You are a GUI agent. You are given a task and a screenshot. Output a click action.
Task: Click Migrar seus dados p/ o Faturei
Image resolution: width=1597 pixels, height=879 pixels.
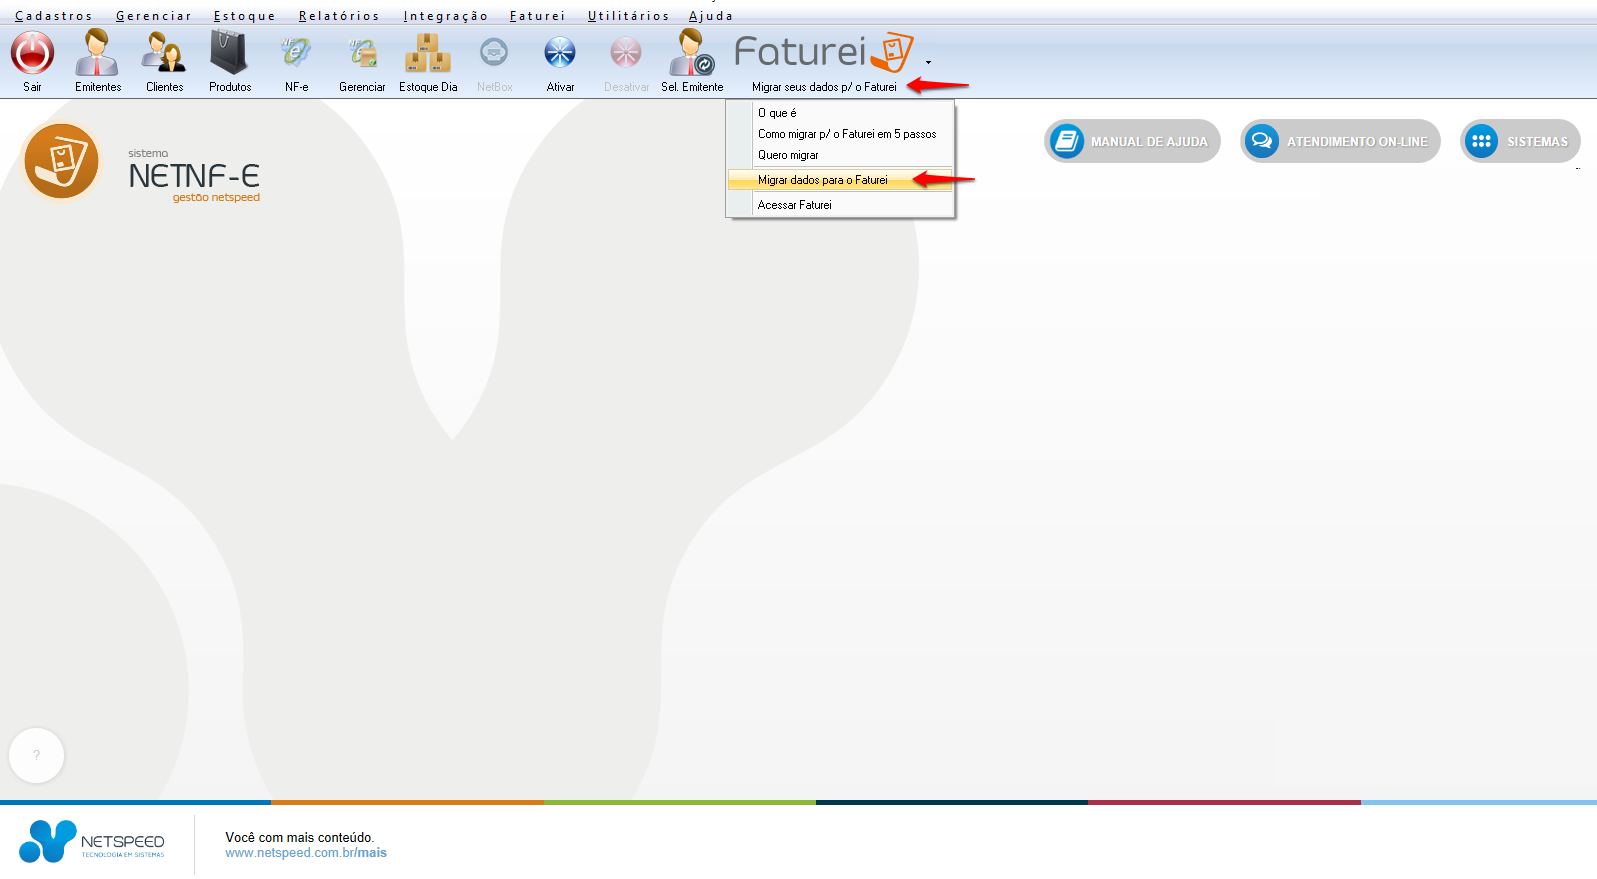point(824,87)
